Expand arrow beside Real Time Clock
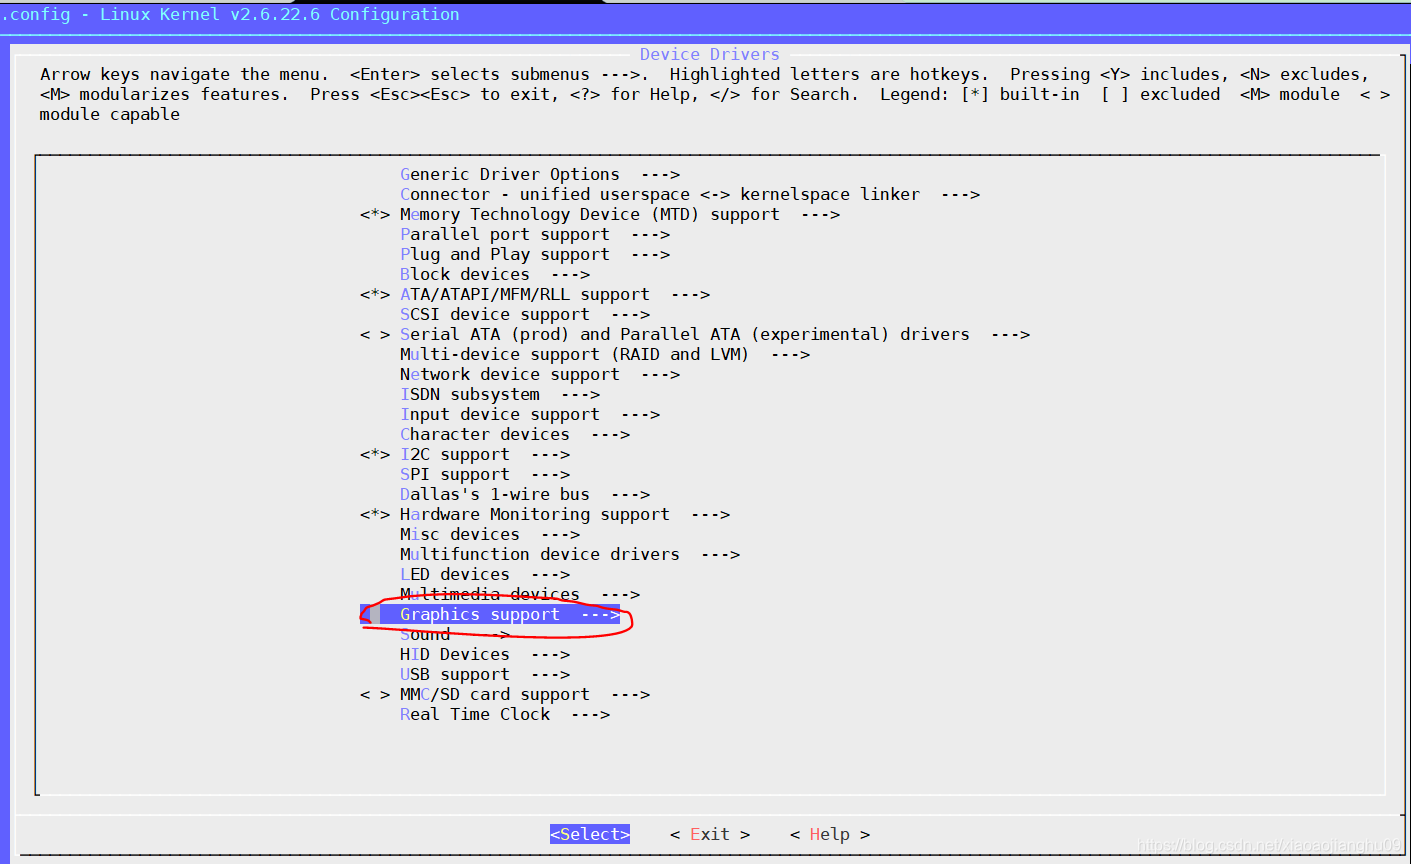Image resolution: width=1411 pixels, height=864 pixels. pos(590,714)
